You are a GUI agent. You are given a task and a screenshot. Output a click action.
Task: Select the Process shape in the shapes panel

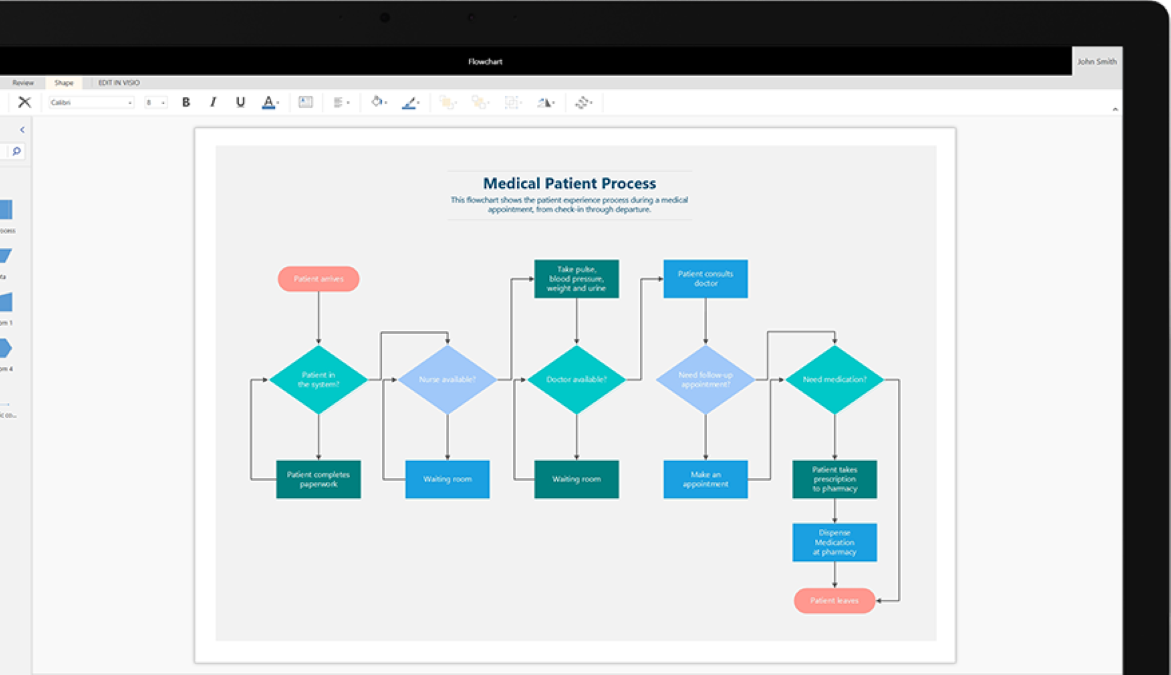[x=7, y=210]
